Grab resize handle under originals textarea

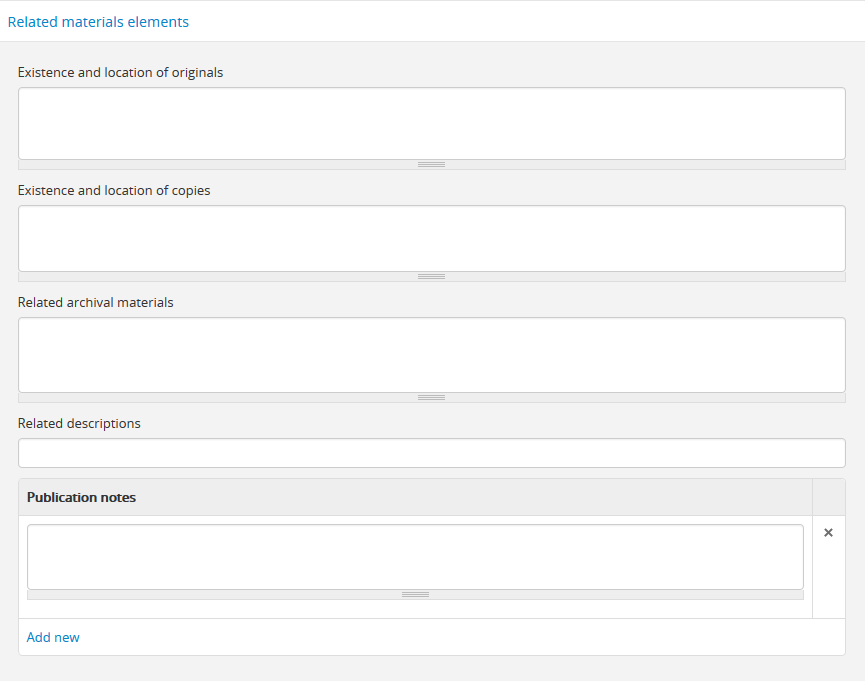[431, 164]
